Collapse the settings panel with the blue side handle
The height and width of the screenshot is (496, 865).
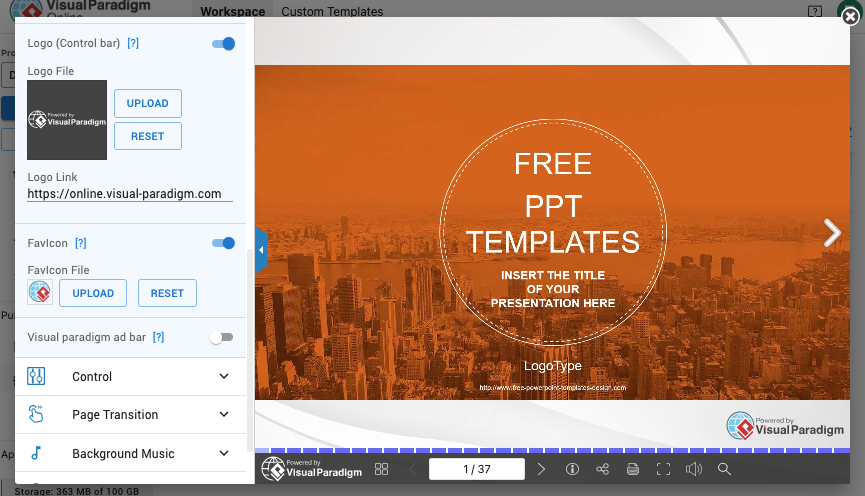click(x=261, y=250)
